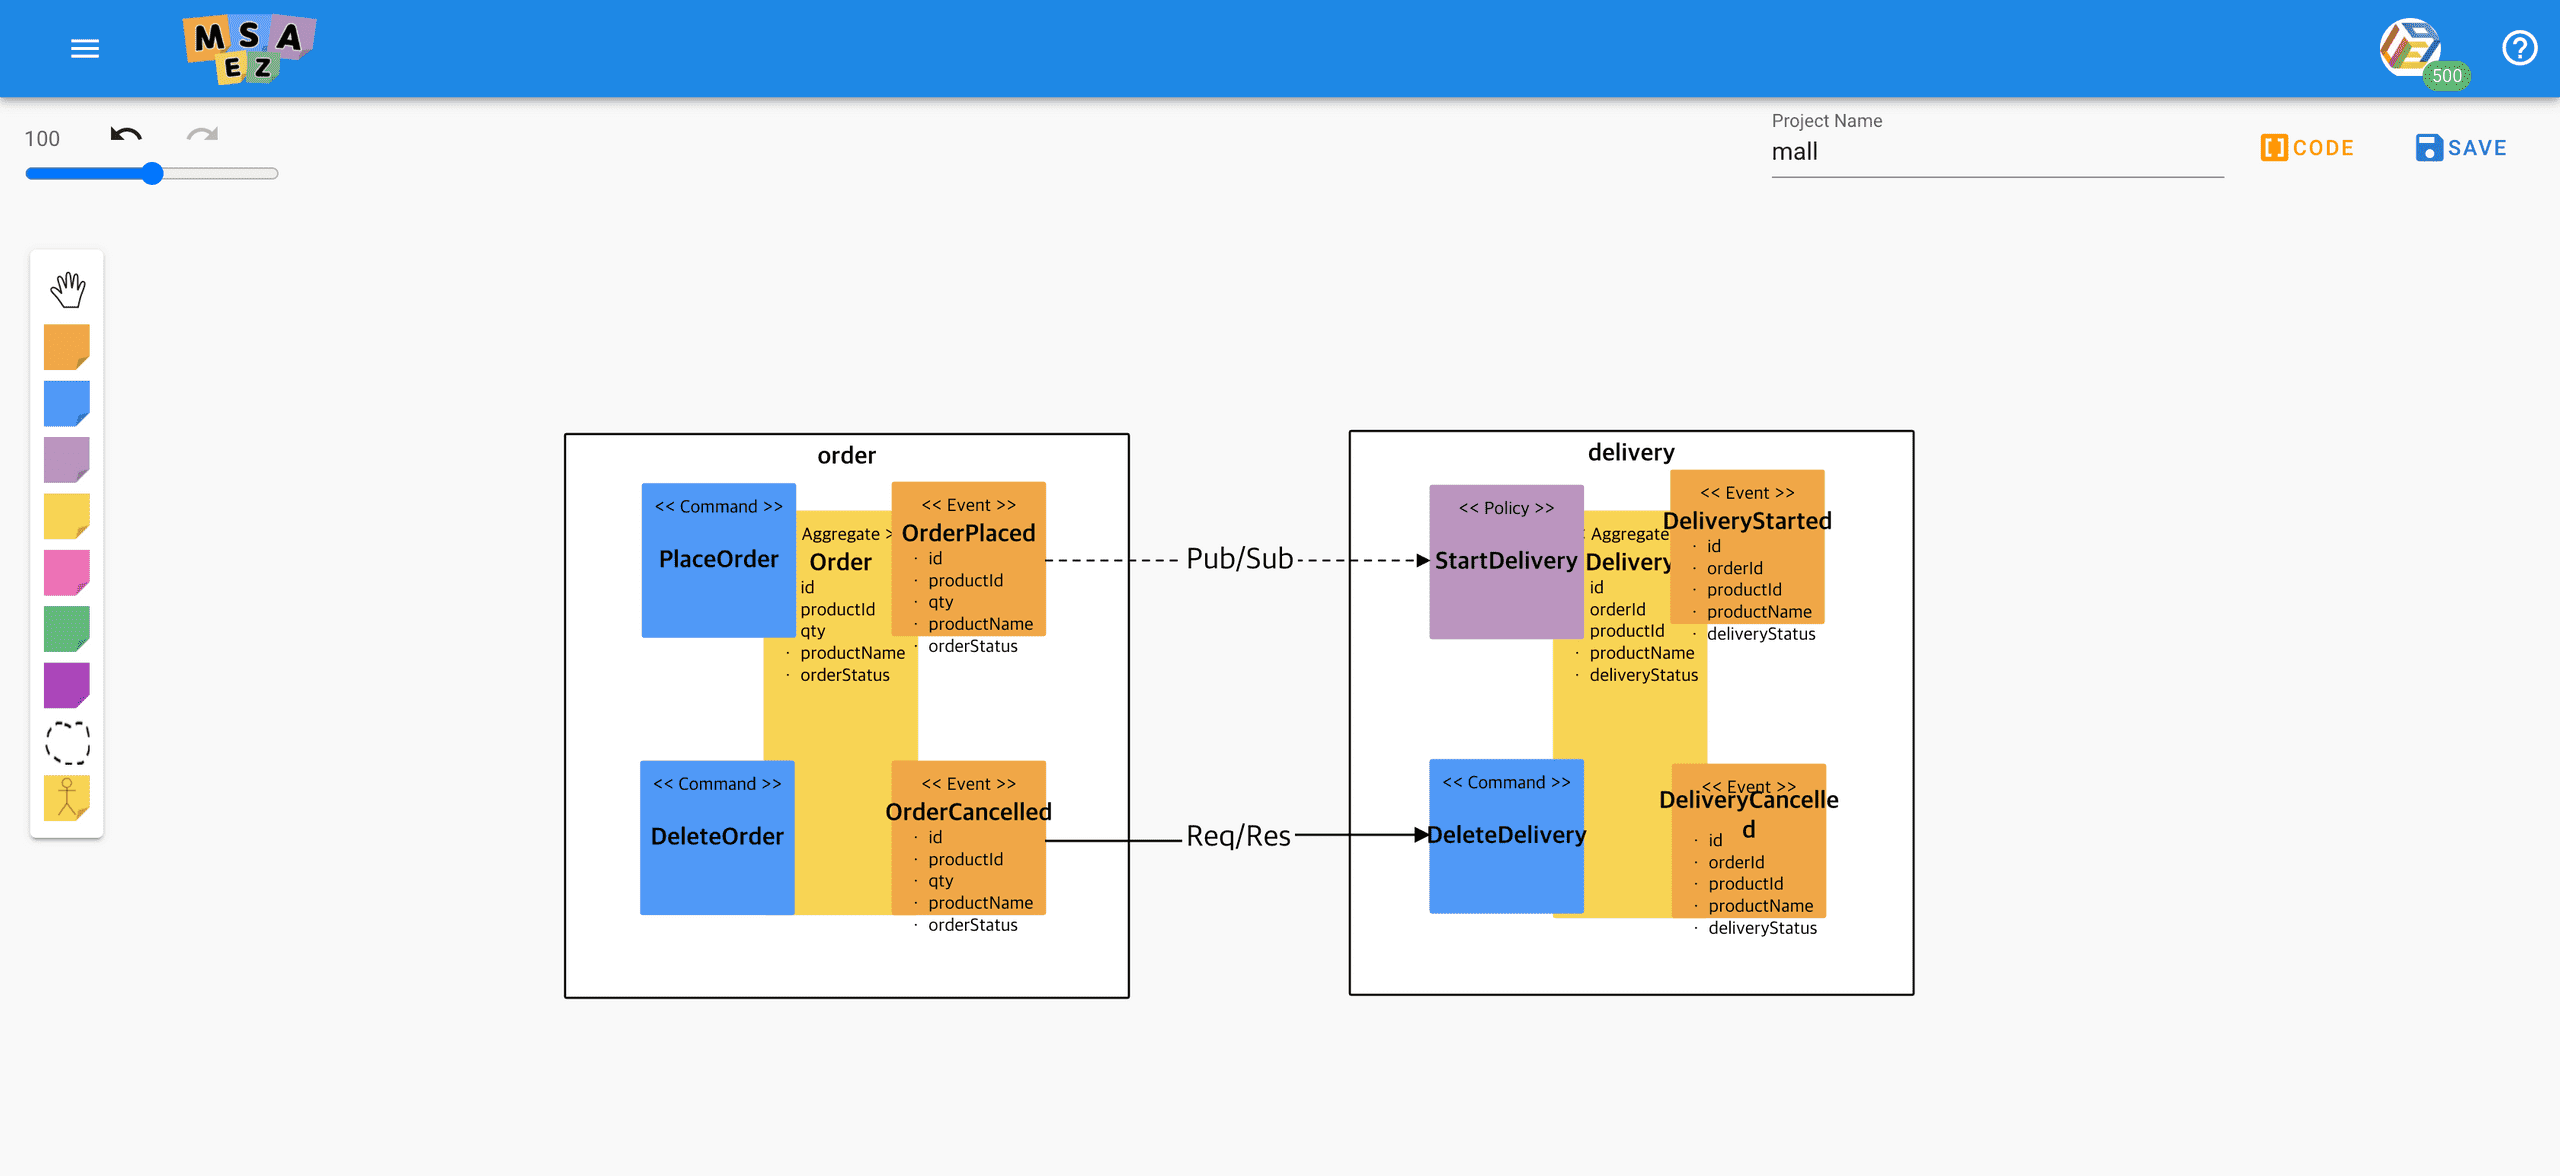The height and width of the screenshot is (1176, 2560).
Task: Pick the blue command sticker tool
Action: tap(66, 403)
